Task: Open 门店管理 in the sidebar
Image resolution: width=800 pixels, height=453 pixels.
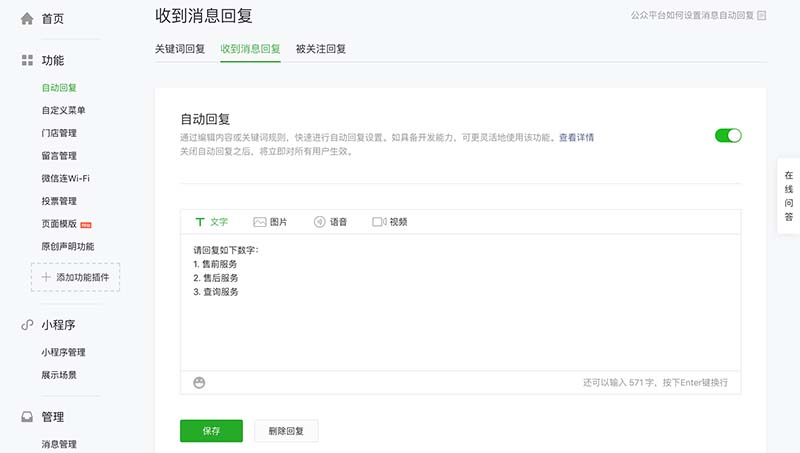Action: pos(59,133)
